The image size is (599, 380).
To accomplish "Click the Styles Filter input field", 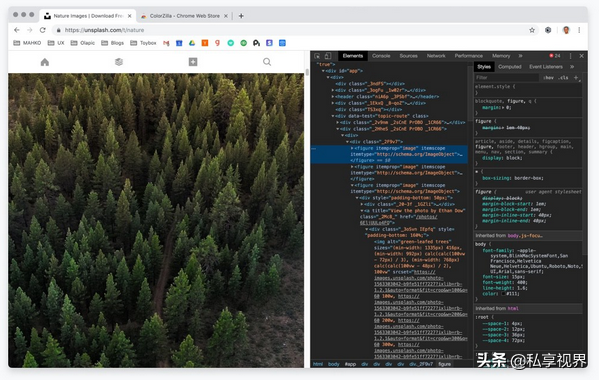I will pyautogui.click(x=507, y=78).
